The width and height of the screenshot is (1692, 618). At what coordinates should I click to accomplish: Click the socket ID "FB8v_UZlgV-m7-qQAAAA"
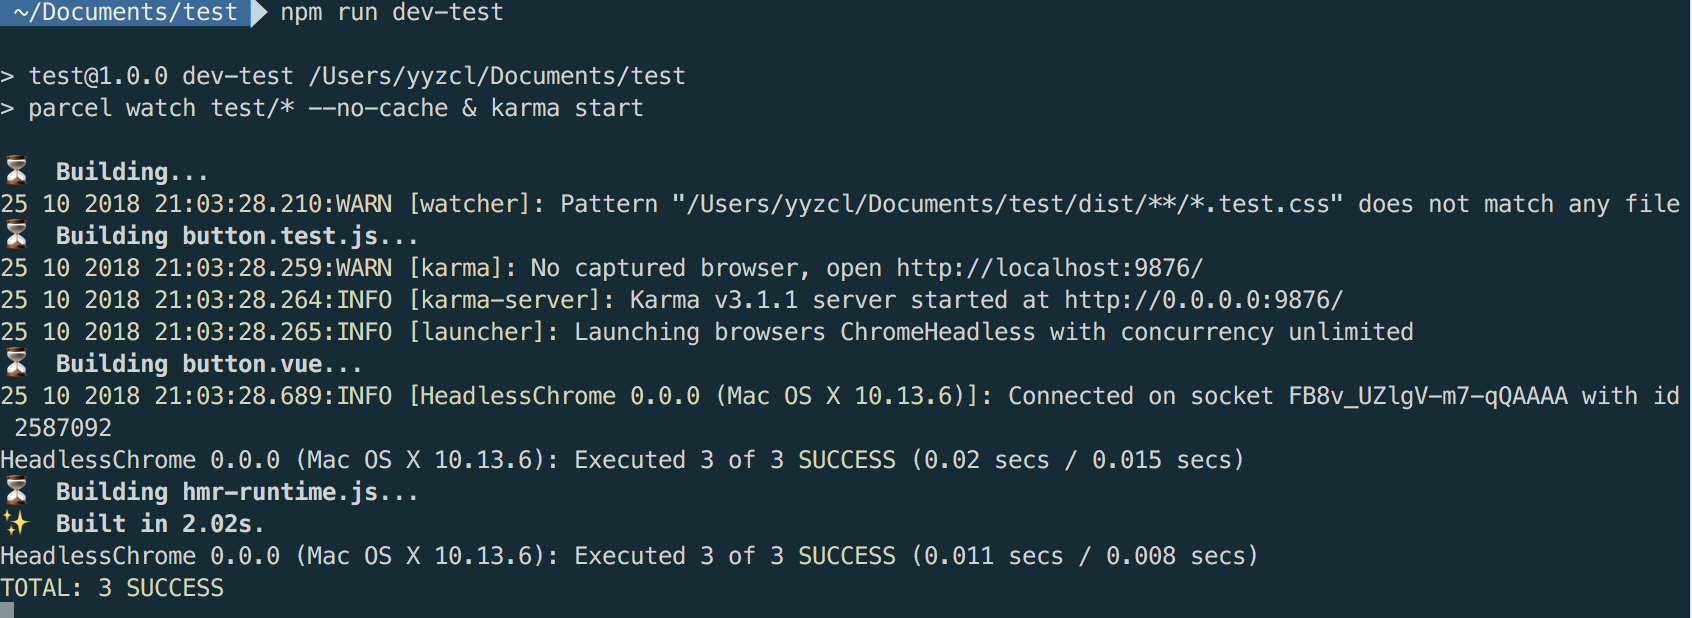1427,396
